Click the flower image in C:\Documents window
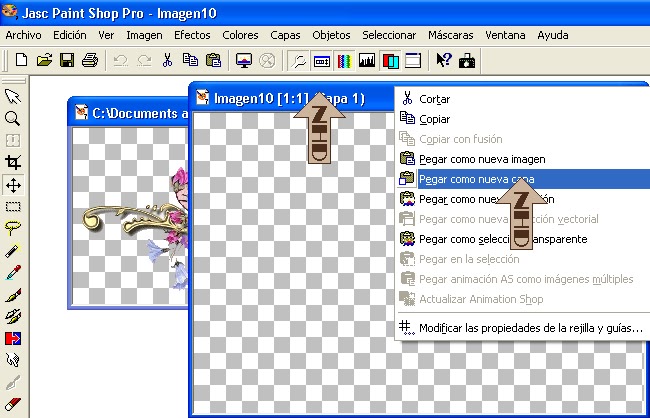The image size is (650, 418). (135, 226)
